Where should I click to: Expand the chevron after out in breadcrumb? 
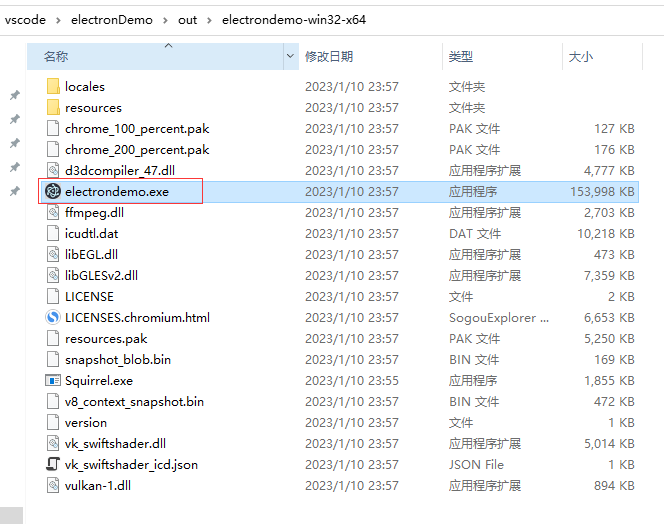click(209, 21)
